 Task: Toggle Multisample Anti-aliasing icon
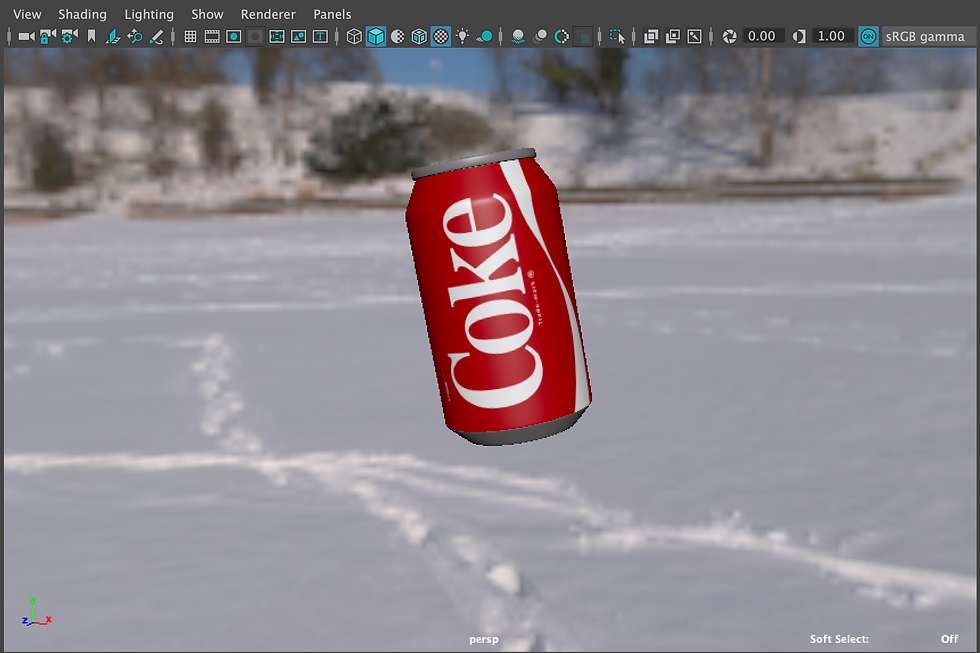pyautogui.click(x=562, y=36)
